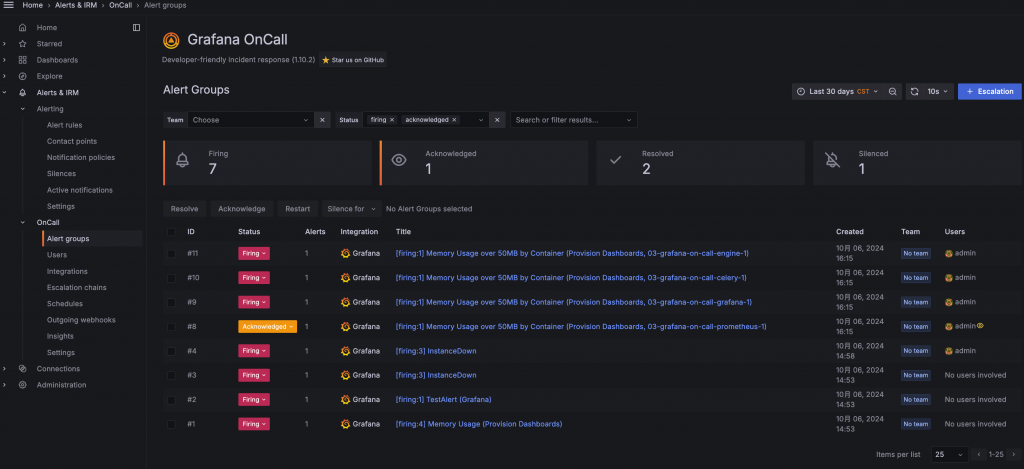Toggle the select-all checkbox in the table header
This screenshot has width=1024, height=469.
[171, 232]
